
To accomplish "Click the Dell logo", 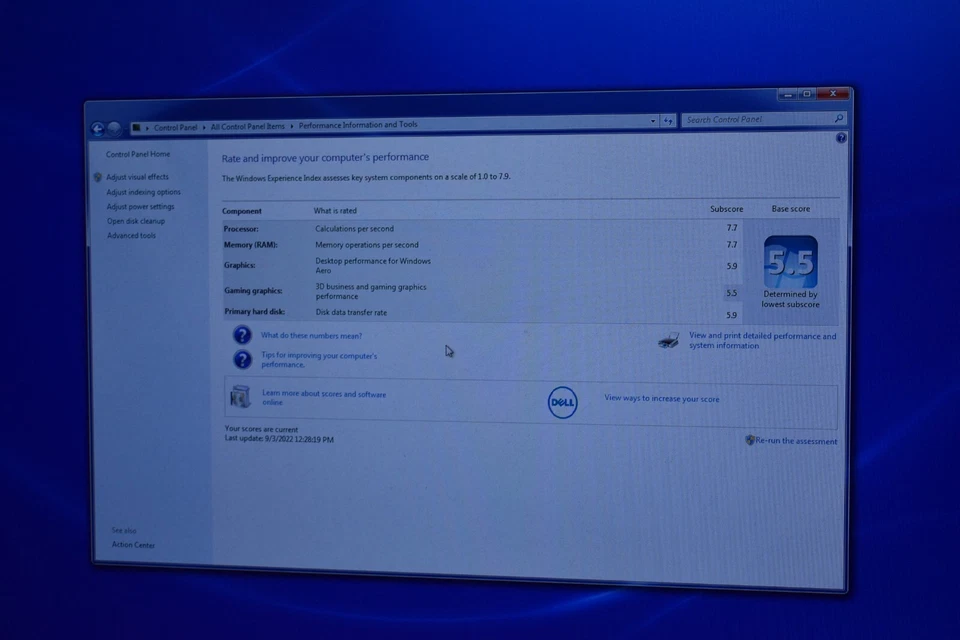I will [x=563, y=402].
